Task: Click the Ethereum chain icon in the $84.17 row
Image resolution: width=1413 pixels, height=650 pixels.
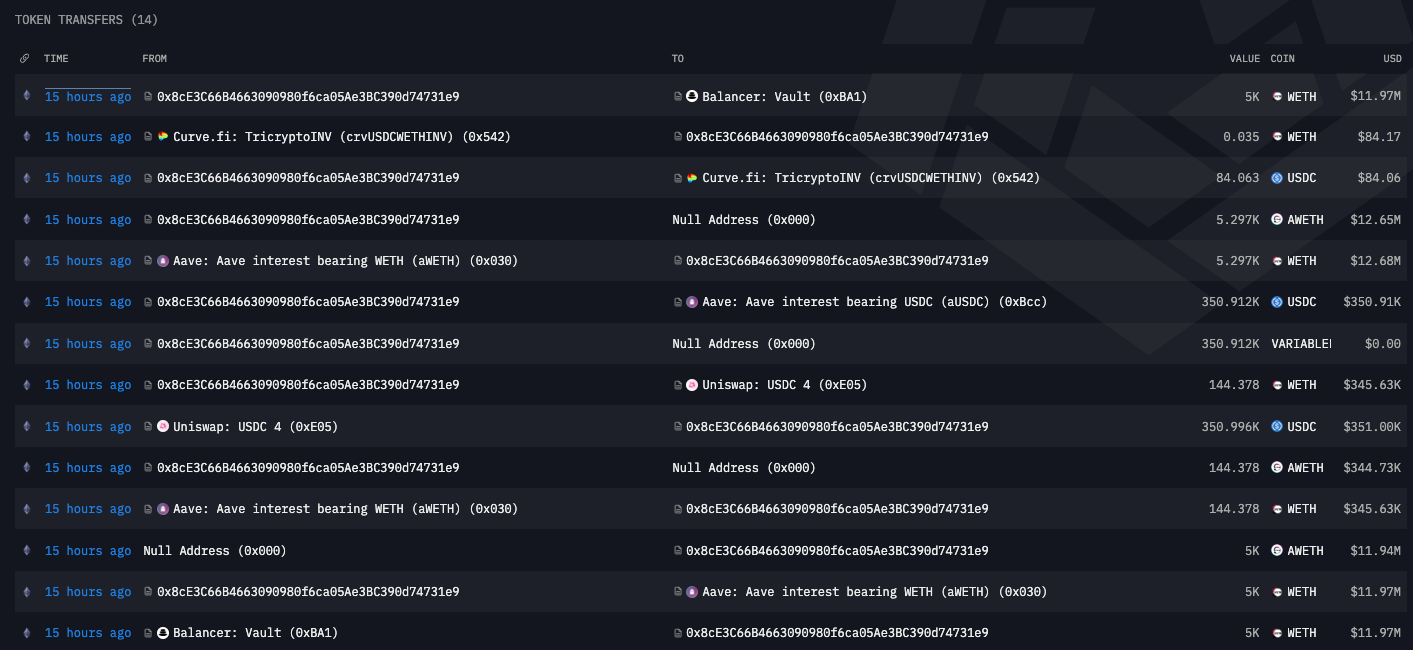Action: pos(27,137)
